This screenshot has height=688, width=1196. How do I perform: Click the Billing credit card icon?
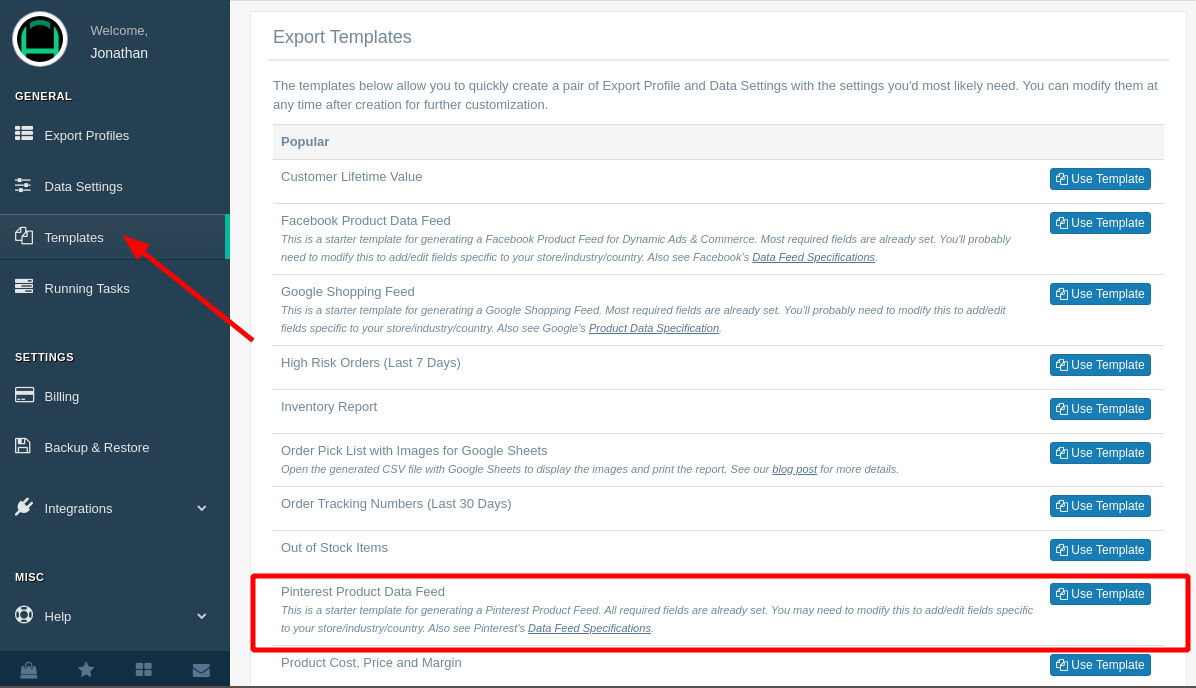pos(24,395)
